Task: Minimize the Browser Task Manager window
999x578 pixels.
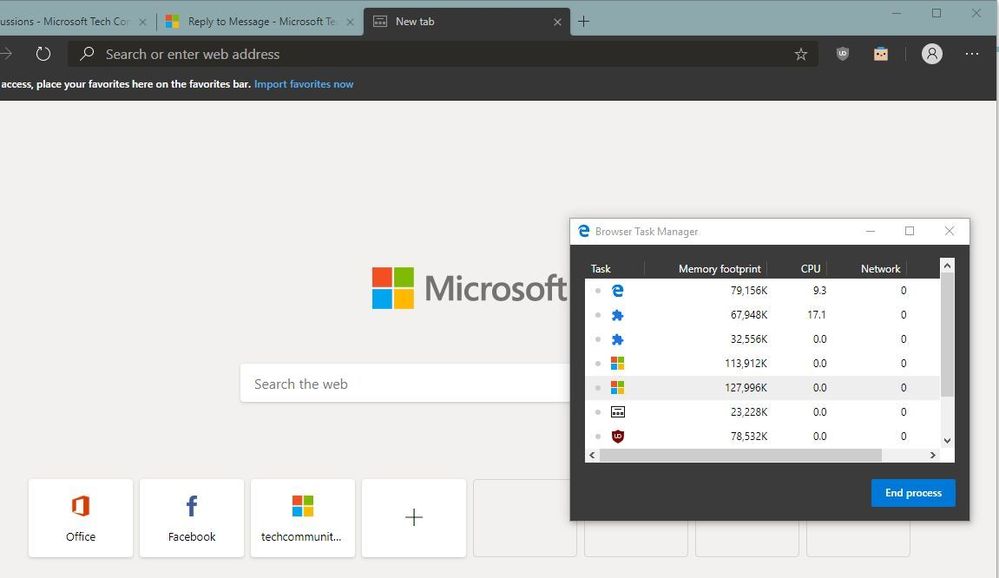Action: point(870,231)
